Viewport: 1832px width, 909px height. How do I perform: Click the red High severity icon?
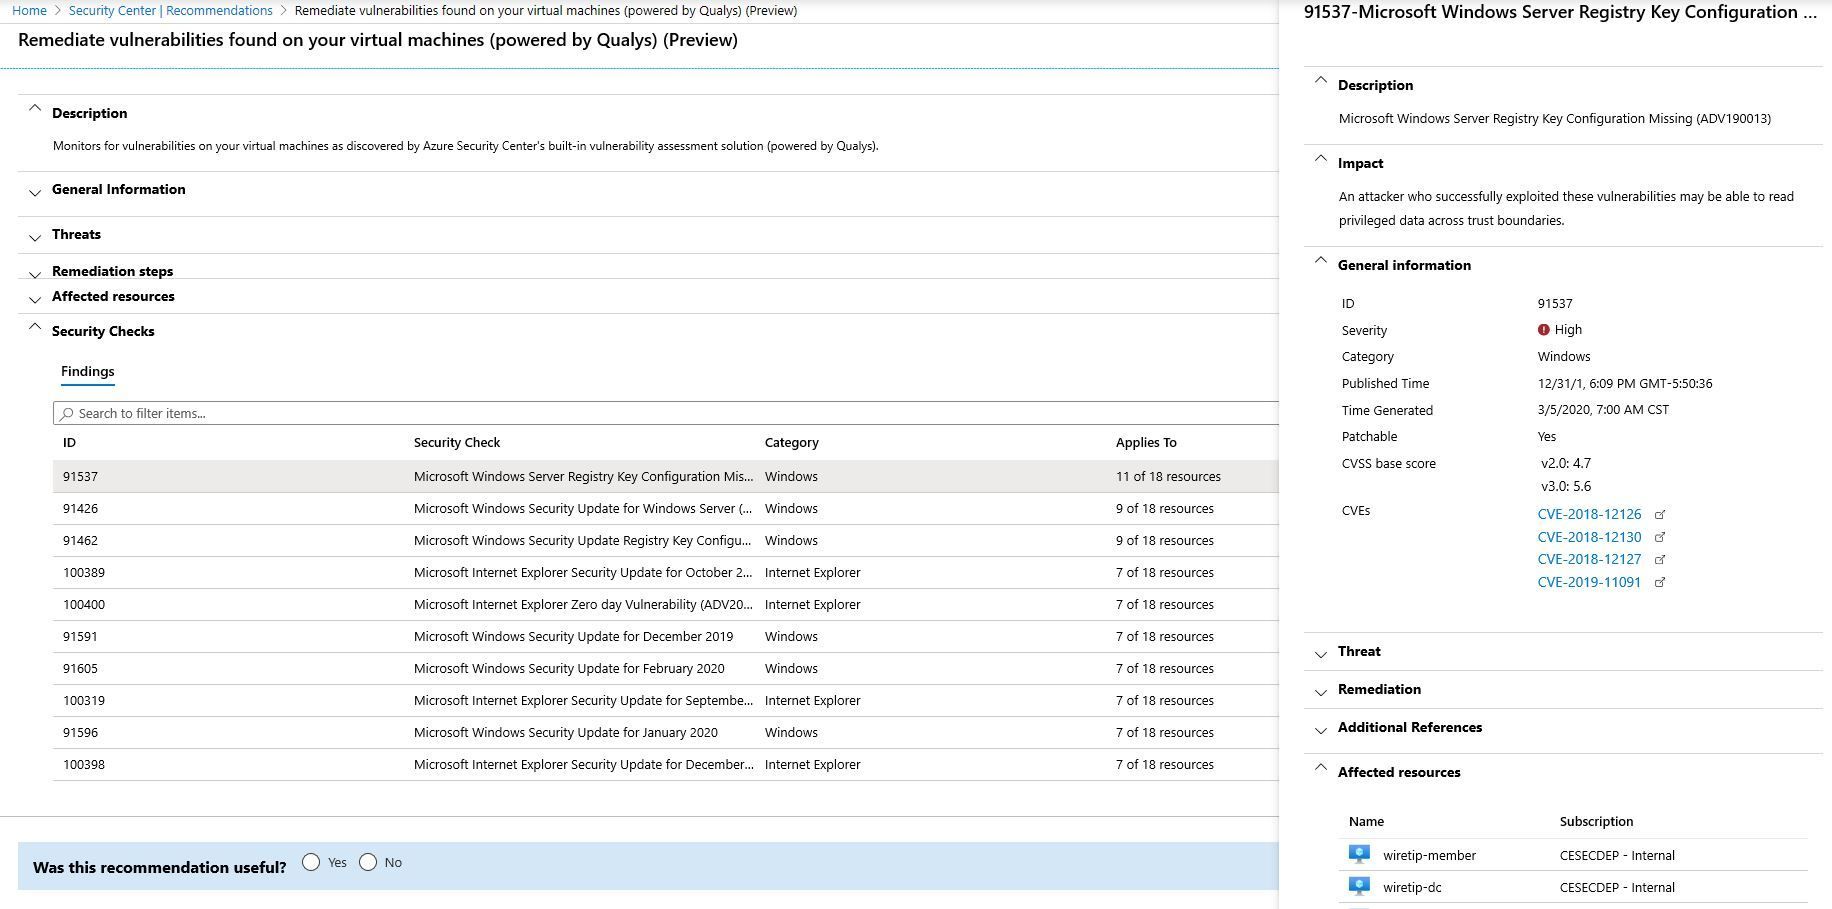pyautogui.click(x=1544, y=329)
